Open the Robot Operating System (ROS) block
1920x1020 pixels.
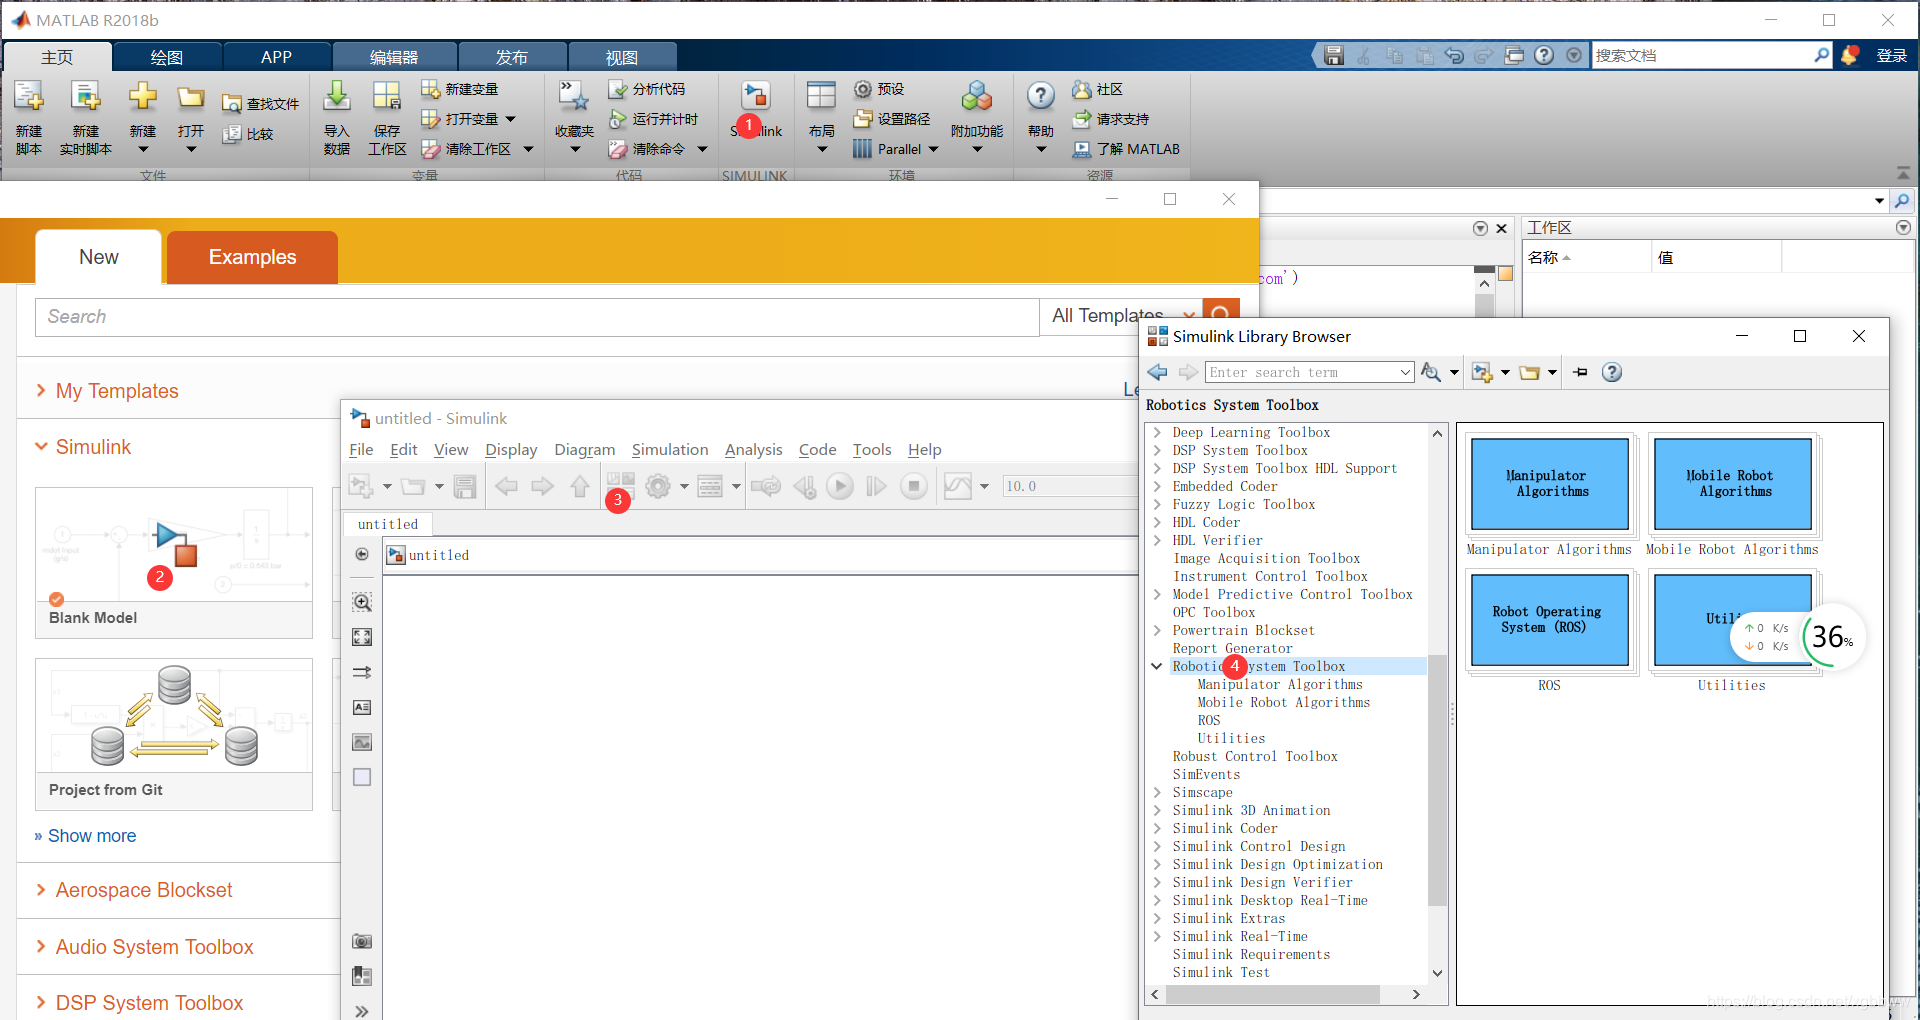pos(1549,620)
